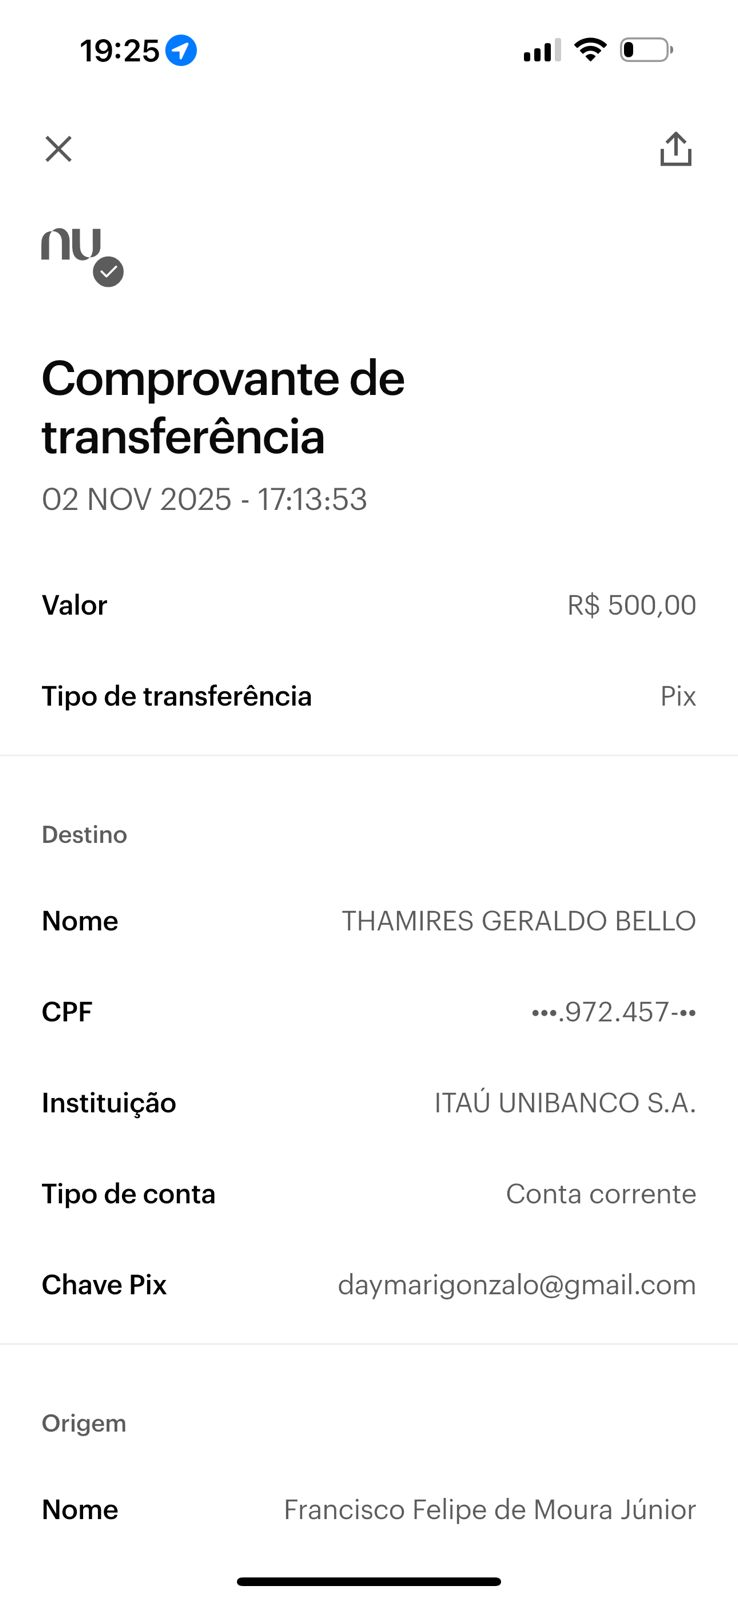Tap the cellular signal bars
Image resolution: width=738 pixels, height=1600 pixels.
(541, 50)
